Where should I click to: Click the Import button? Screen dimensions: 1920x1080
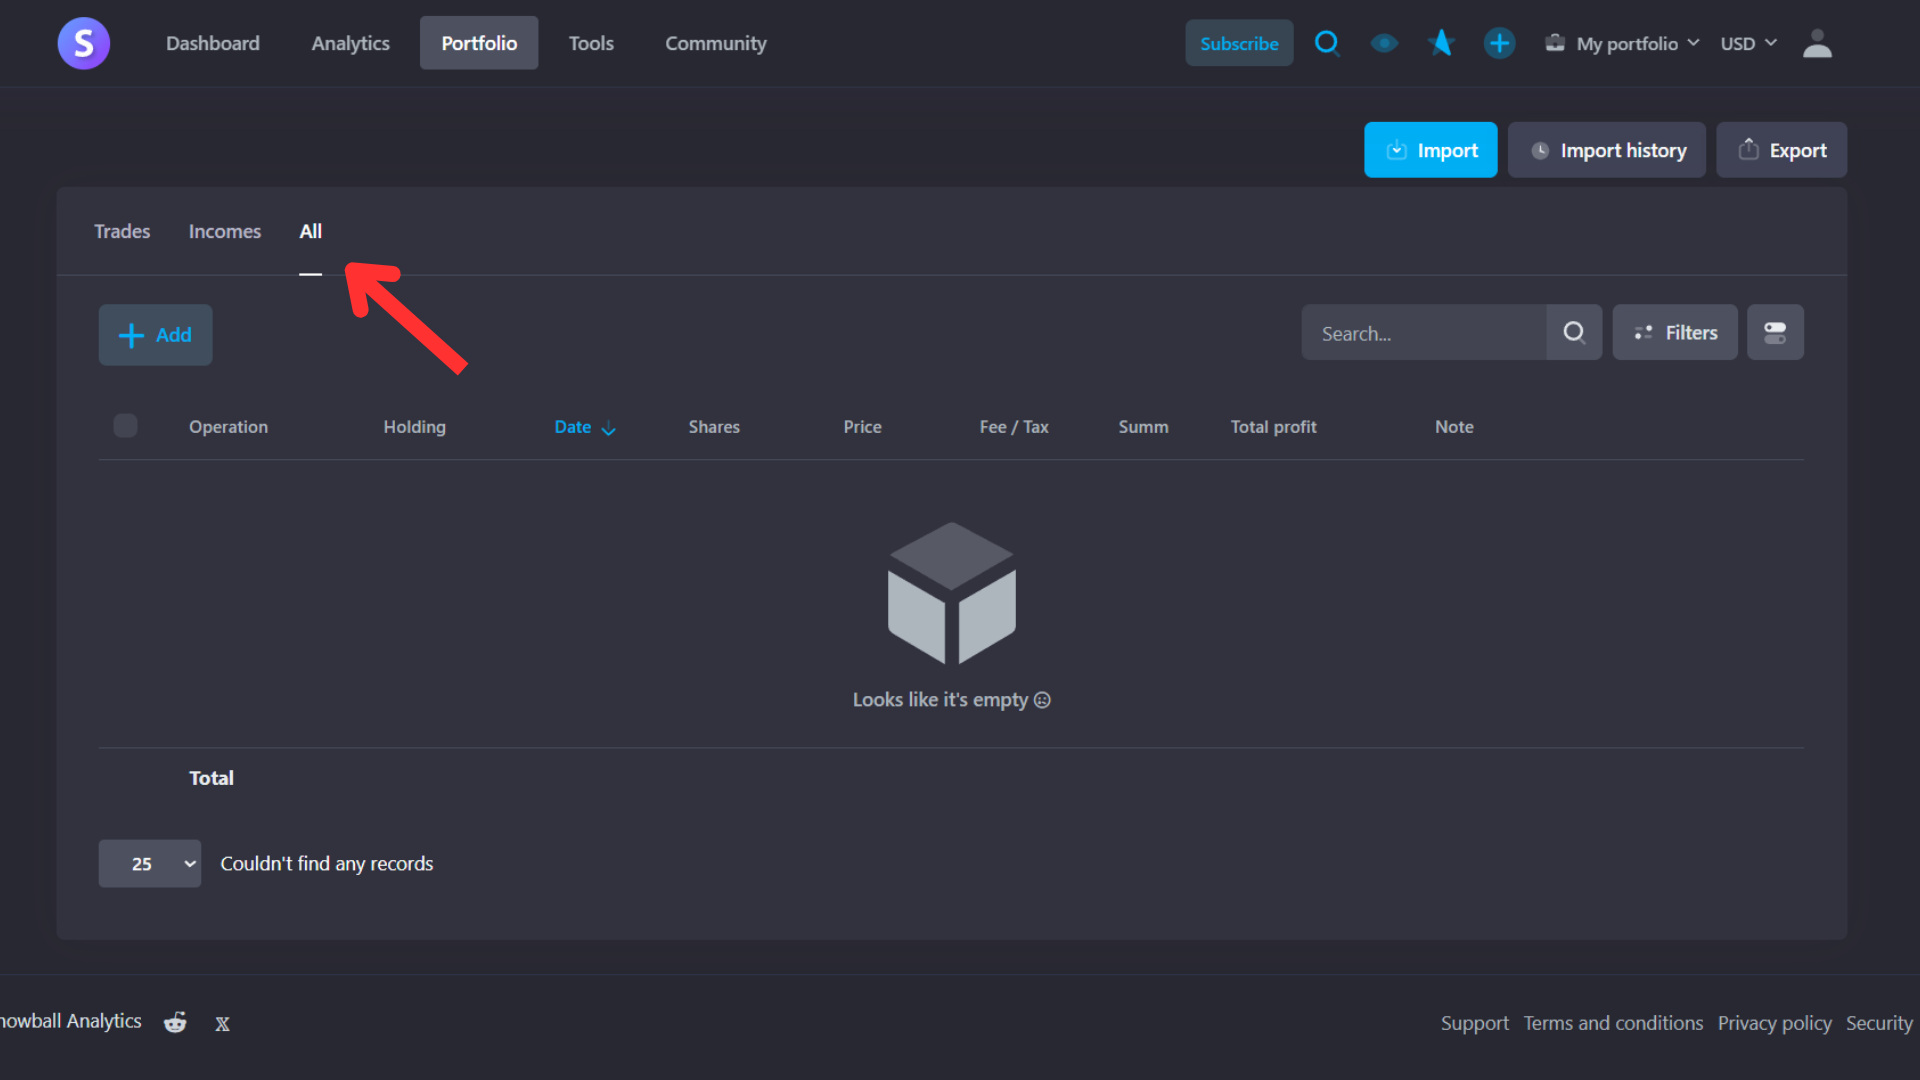(x=1430, y=150)
